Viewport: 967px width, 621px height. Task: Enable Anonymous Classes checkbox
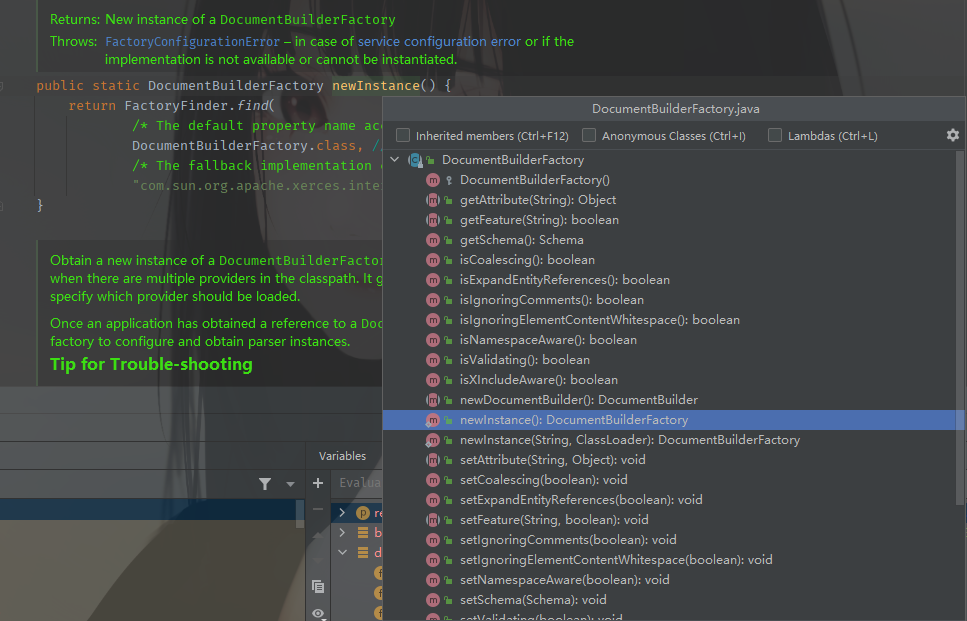point(589,135)
